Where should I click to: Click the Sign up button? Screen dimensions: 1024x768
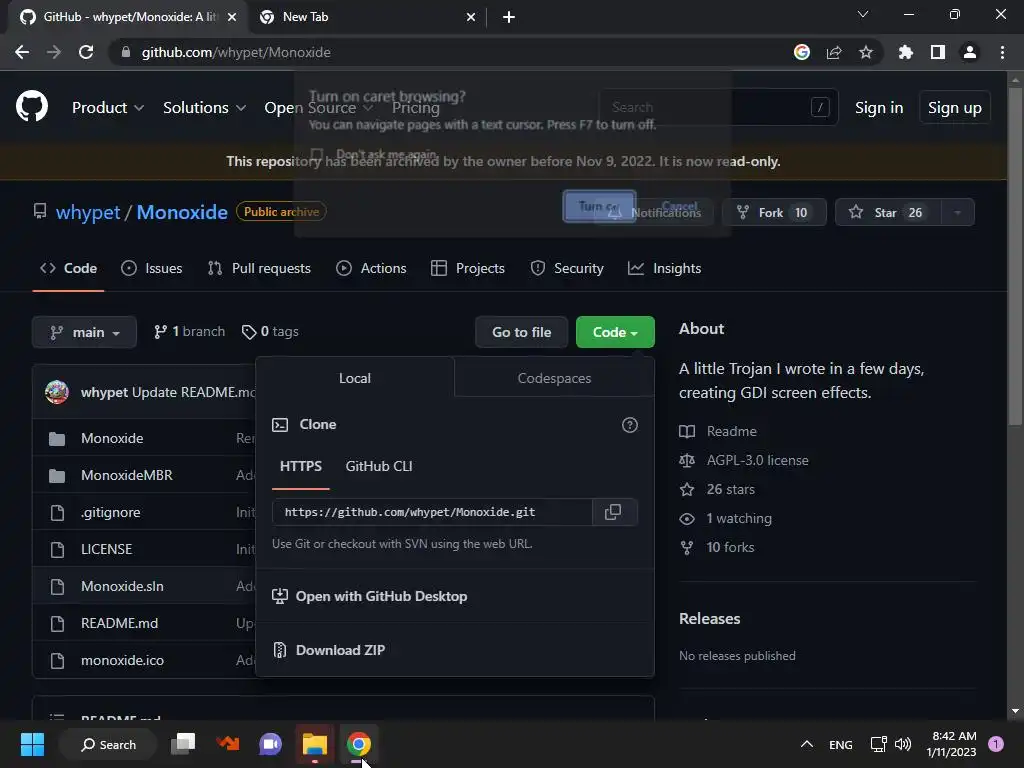(955, 108)
